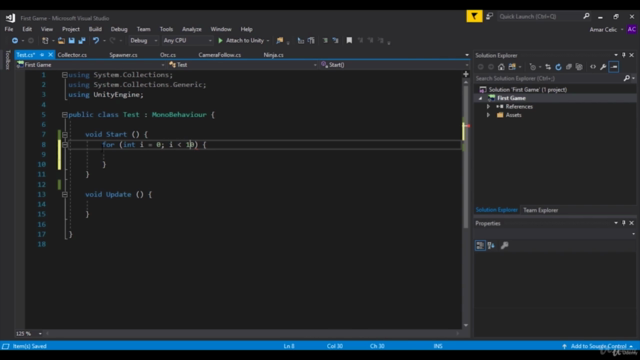Click the Navigate Backward arrow icon
Viewport: 640px width, 360px height.
click(15, 40)
